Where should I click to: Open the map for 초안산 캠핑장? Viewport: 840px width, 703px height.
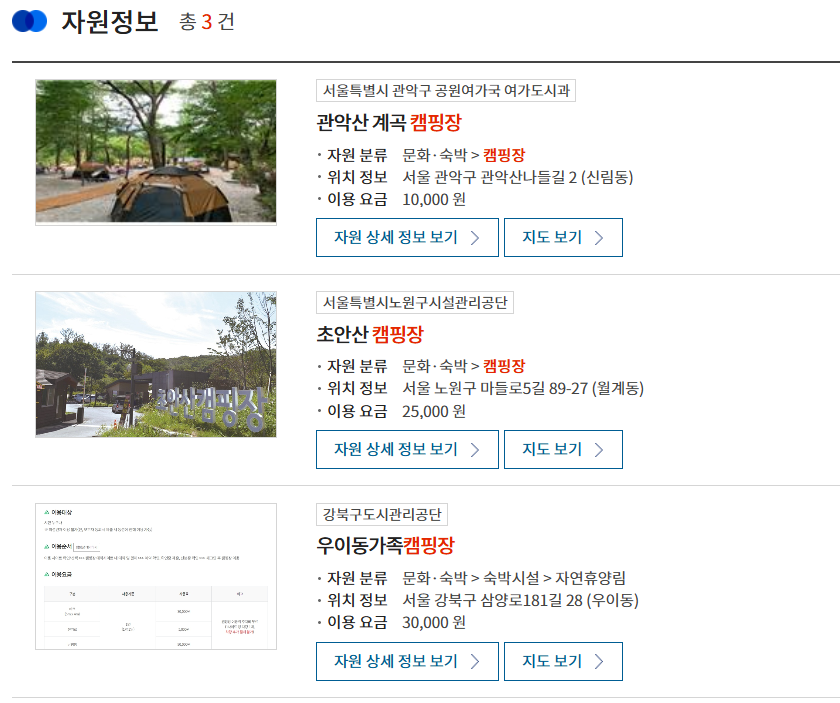(563, 449)
